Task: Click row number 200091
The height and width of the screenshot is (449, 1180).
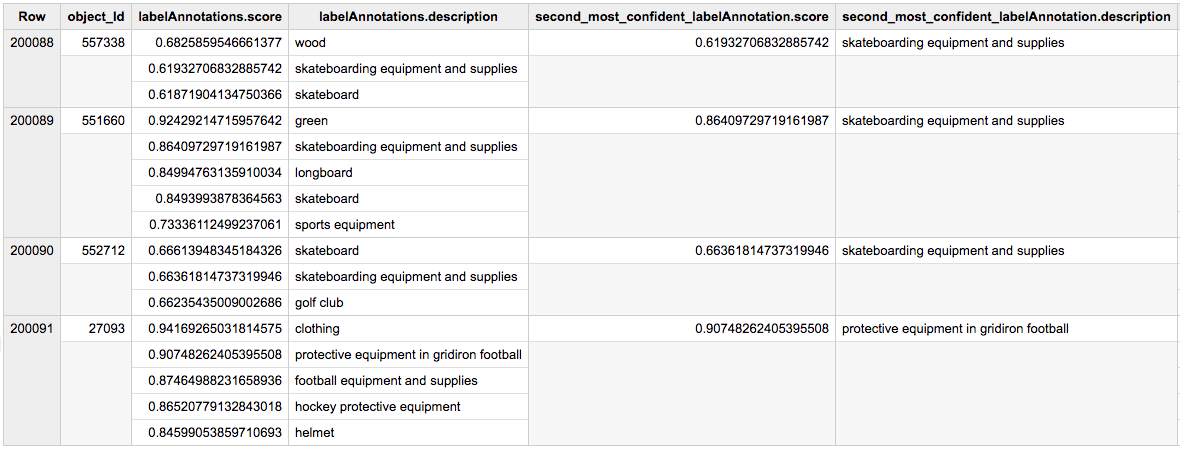Action: pyautogui.click(x=32, y=329)
